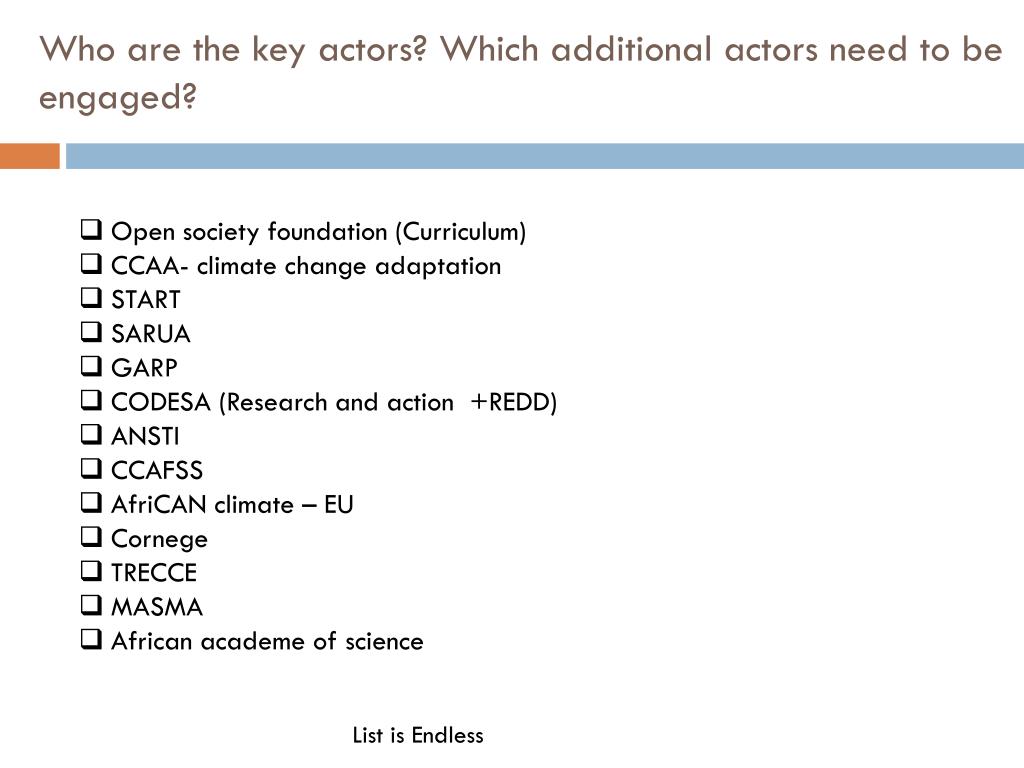Click the orange accent block

point(29,156)
